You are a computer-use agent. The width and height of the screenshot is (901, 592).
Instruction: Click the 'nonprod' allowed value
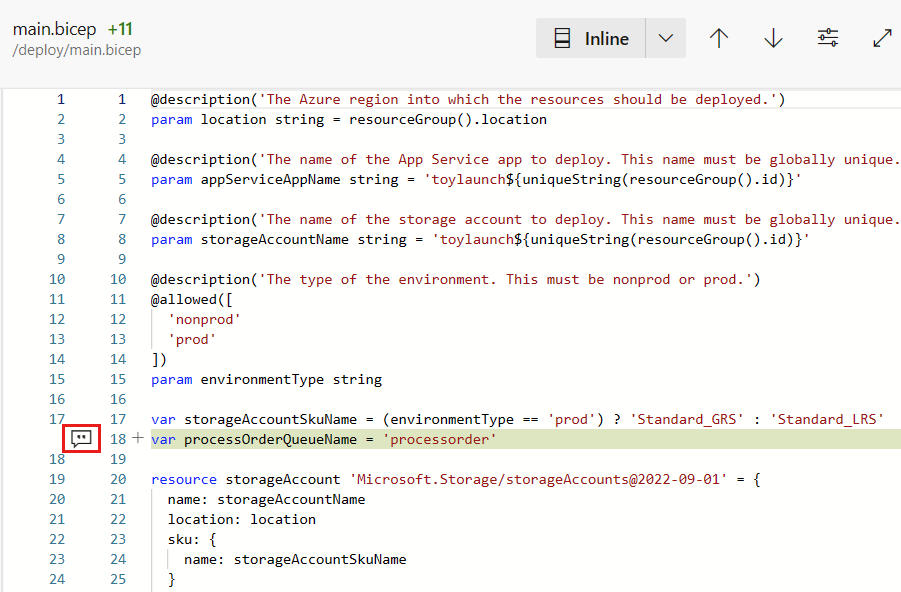pyautogui.click(x=204, y=320)
